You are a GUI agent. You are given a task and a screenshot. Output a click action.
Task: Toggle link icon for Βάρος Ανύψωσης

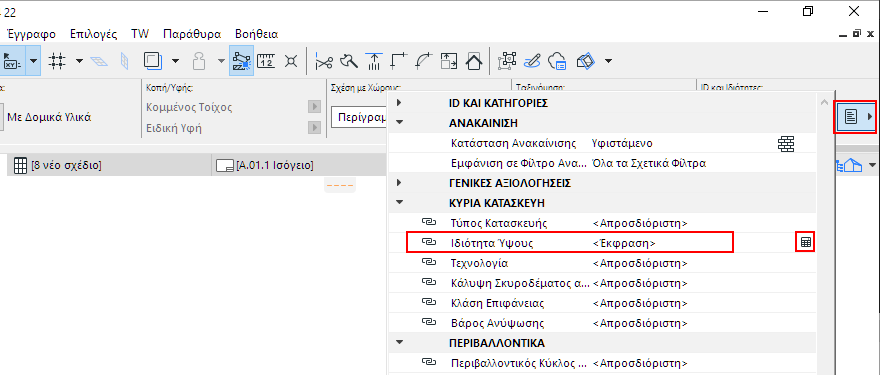(429, 323)
